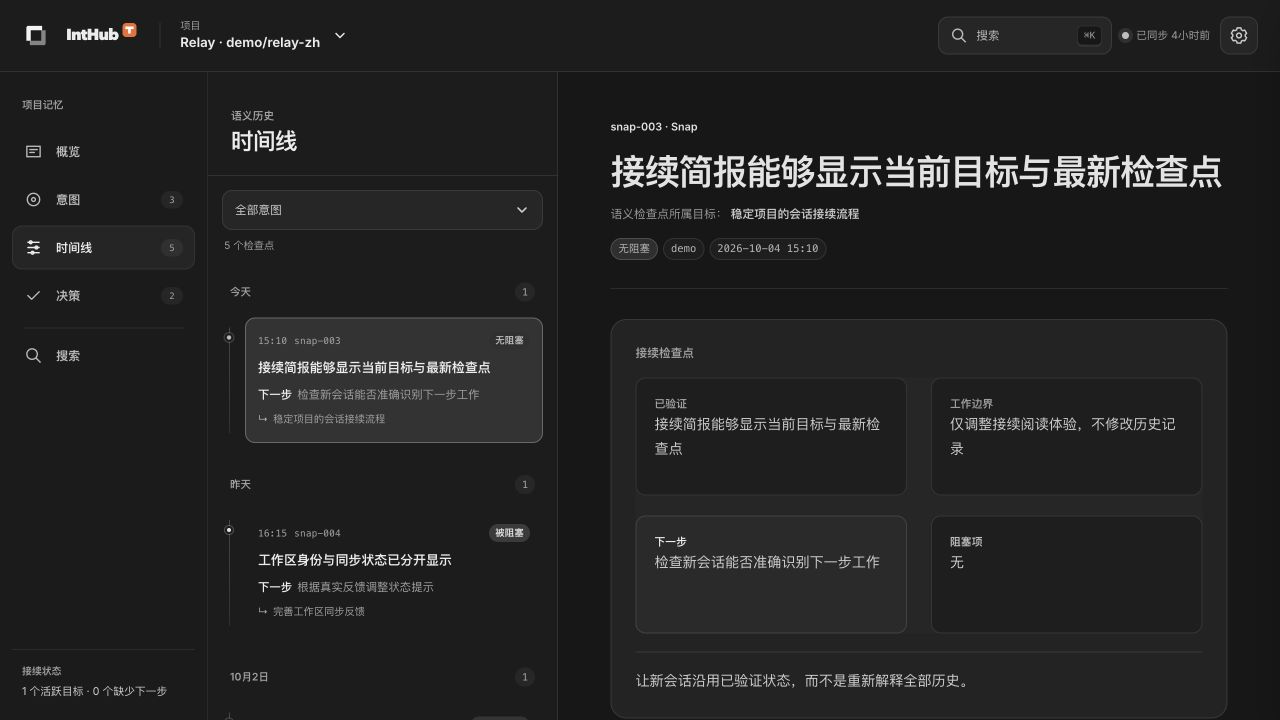This screenshot has height=720, width=1280.
Task: Click the IntHub logo icon
Action: click(x=36, y=35)
